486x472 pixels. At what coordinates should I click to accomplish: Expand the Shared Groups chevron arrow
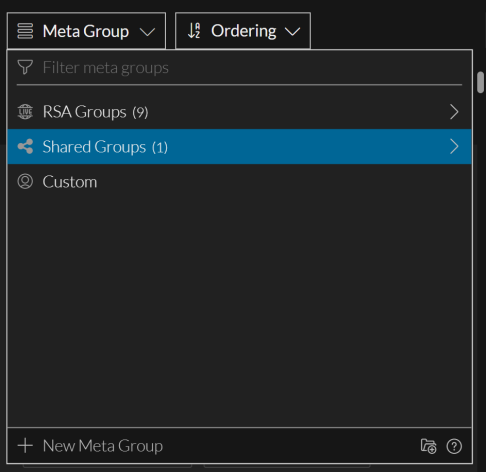point(454,147)
